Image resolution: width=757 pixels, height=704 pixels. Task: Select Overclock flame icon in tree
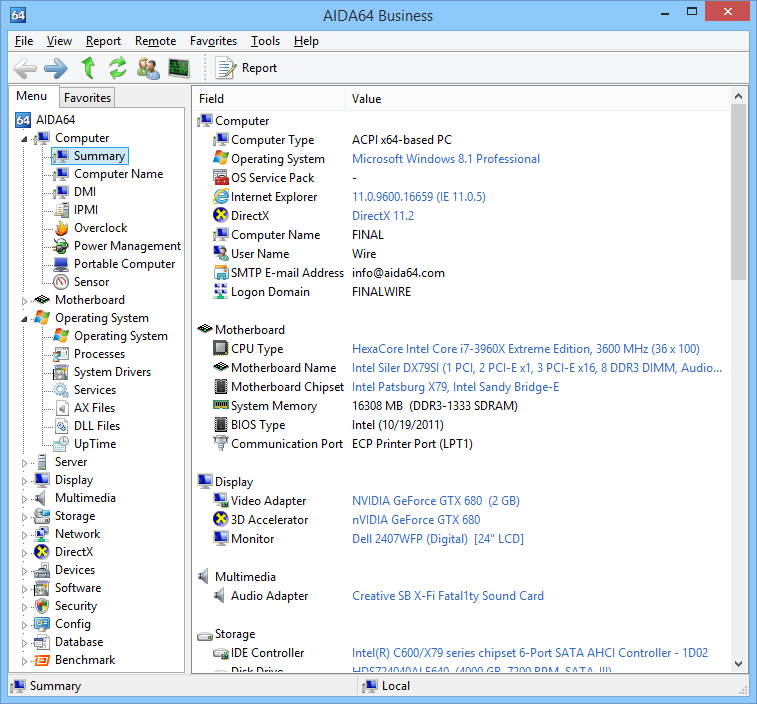point(61,228)
